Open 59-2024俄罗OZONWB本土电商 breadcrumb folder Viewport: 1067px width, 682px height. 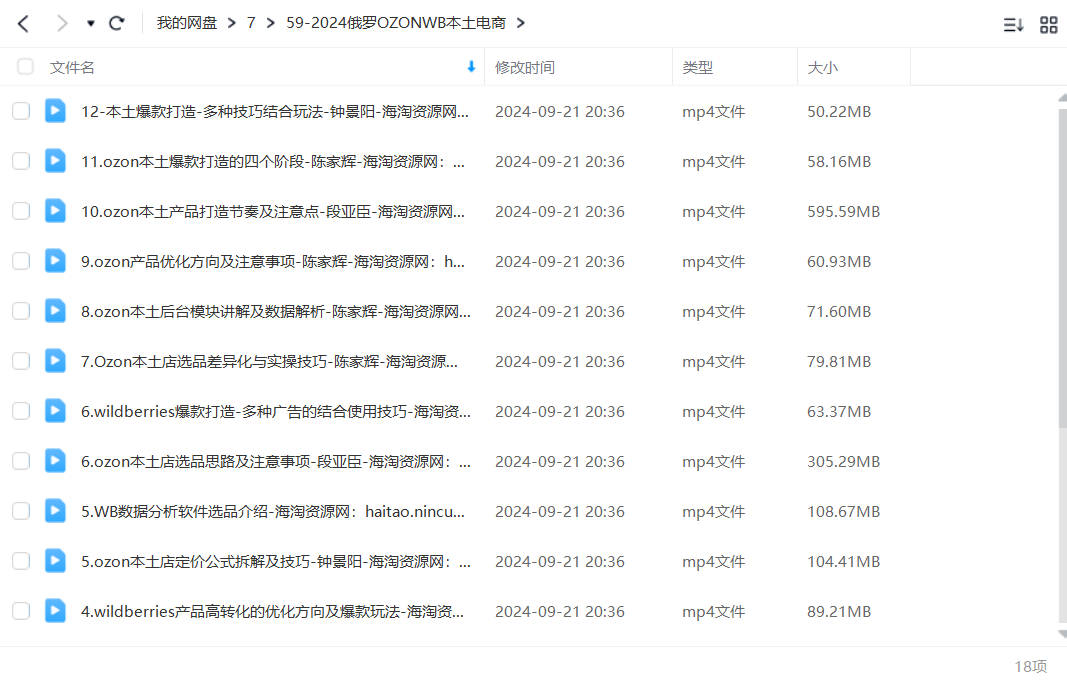(395, 23)
